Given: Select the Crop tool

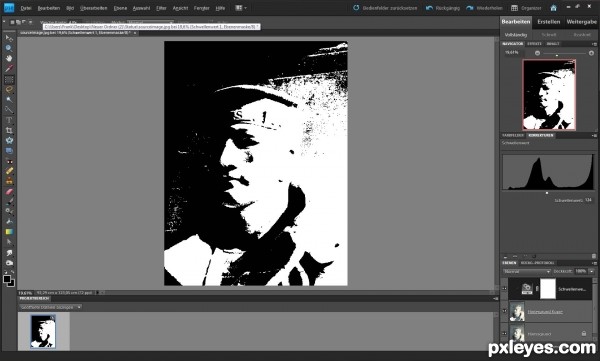Looking at the screenshot, I should [x=9, y=131].
